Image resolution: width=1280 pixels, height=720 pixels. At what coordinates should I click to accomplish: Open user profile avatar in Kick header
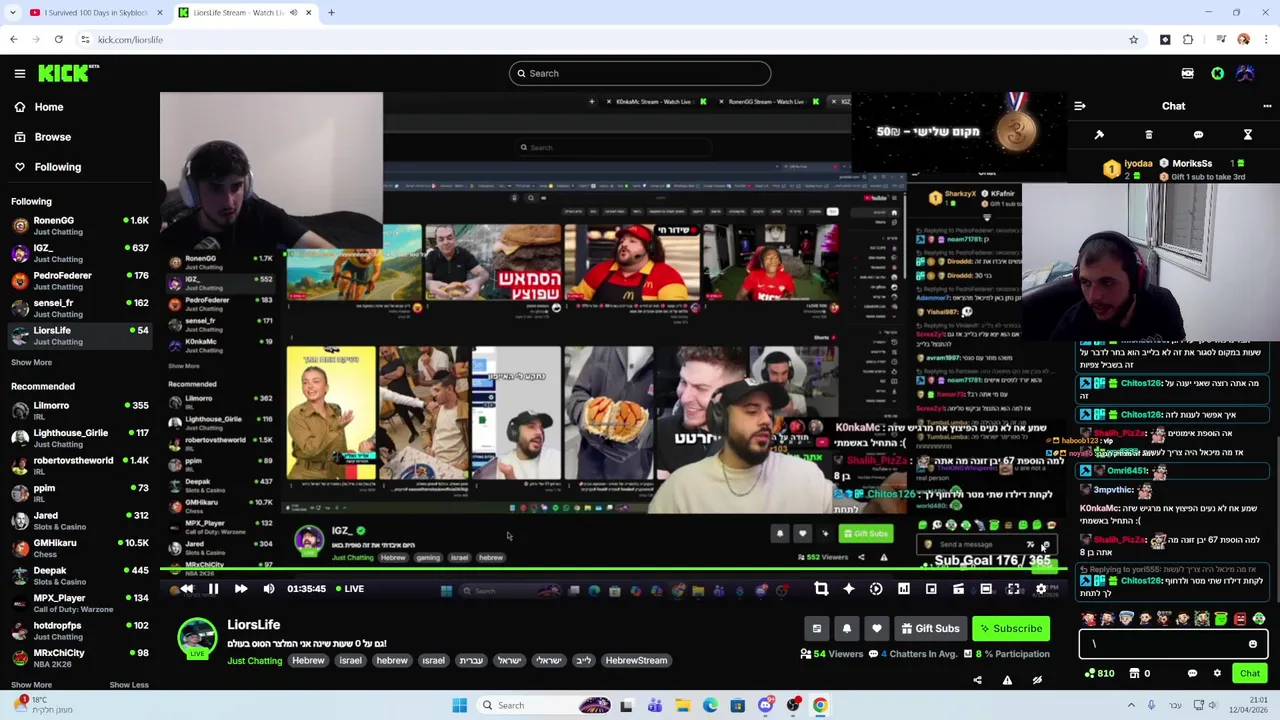pos(1246,73)
